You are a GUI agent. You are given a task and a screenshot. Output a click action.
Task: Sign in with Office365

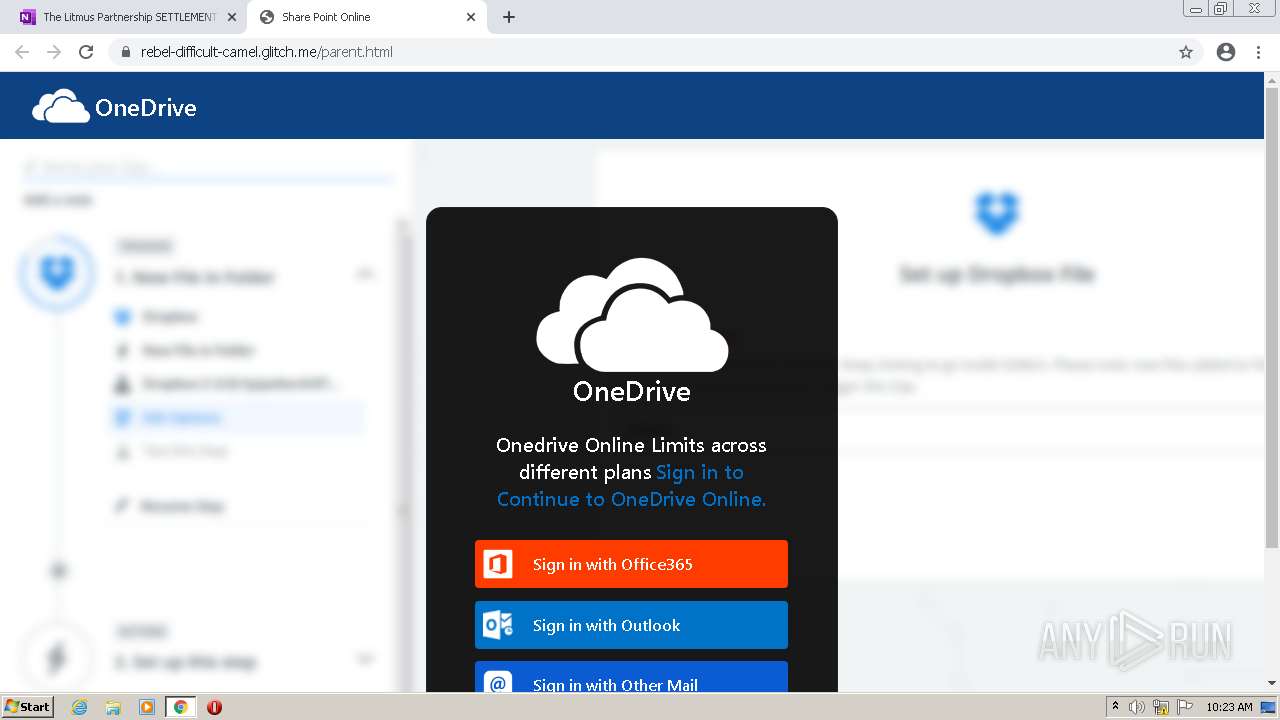click(x=631, y=564)
